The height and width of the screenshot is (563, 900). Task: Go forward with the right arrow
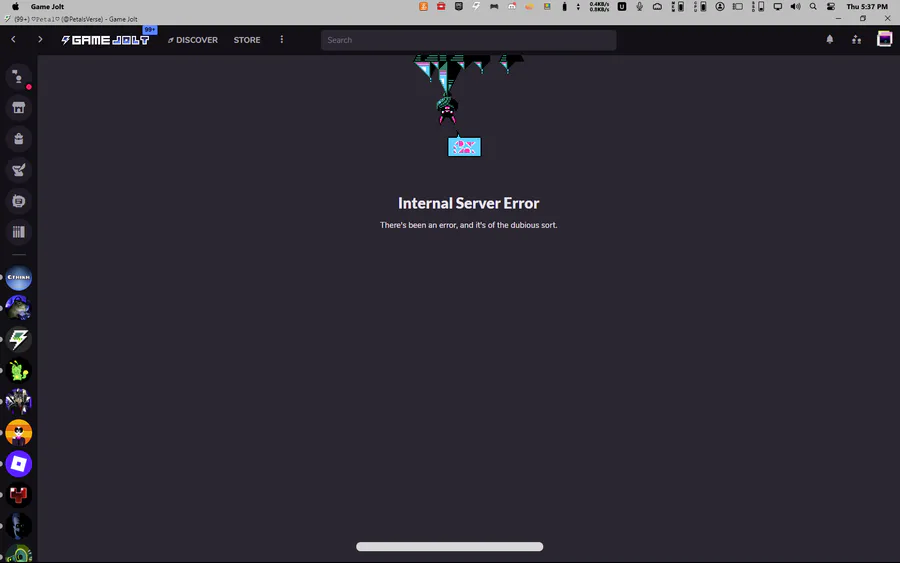[x=40, y=40]
